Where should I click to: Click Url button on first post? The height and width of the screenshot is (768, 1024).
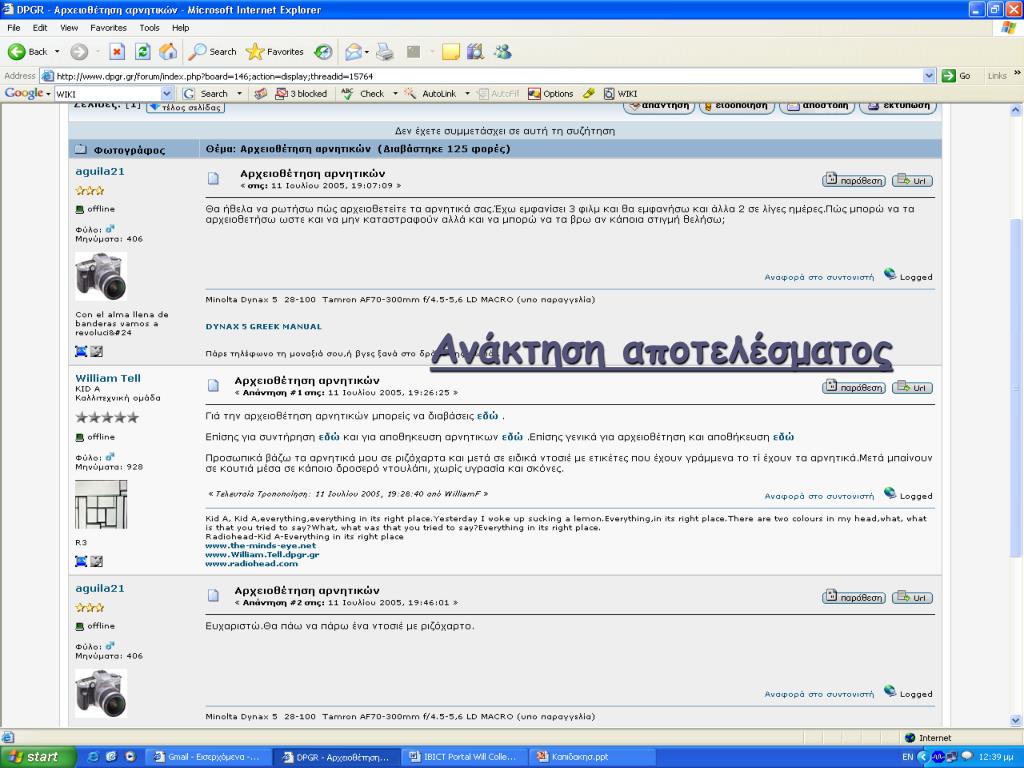tap(912, 180)
